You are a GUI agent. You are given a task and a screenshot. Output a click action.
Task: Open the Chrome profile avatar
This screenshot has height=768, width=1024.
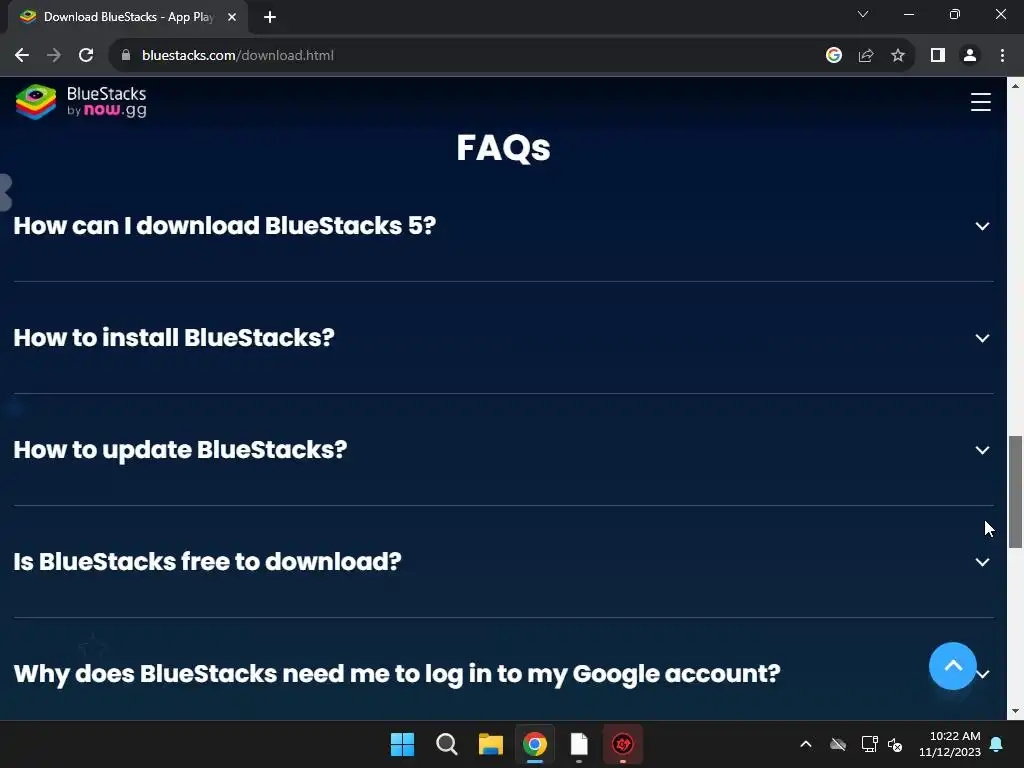tap(970, 56)
